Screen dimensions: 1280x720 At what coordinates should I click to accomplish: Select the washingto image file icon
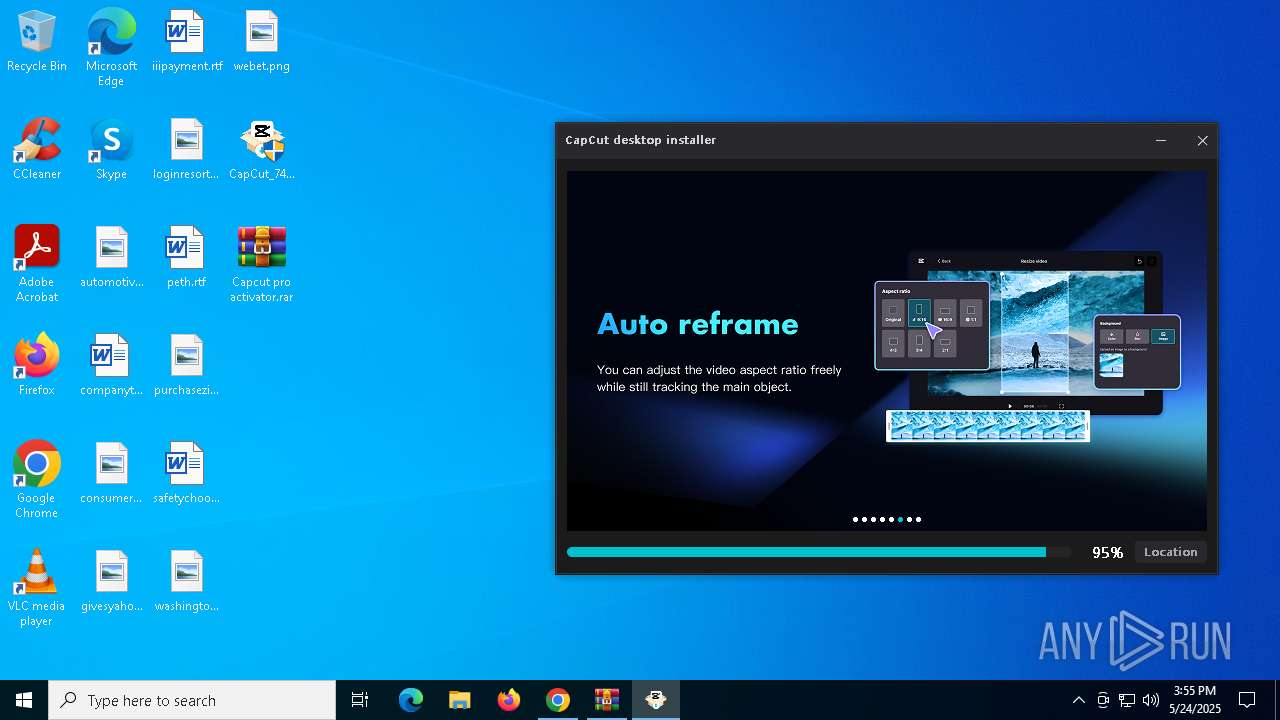pyautogui.click(x=187, y=582)
